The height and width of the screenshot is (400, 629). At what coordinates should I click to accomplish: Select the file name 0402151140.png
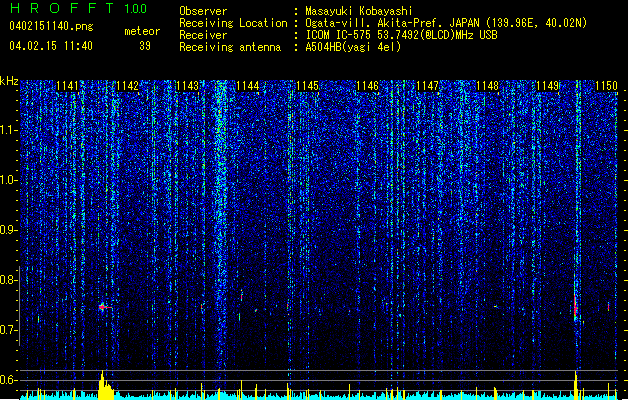51,26
